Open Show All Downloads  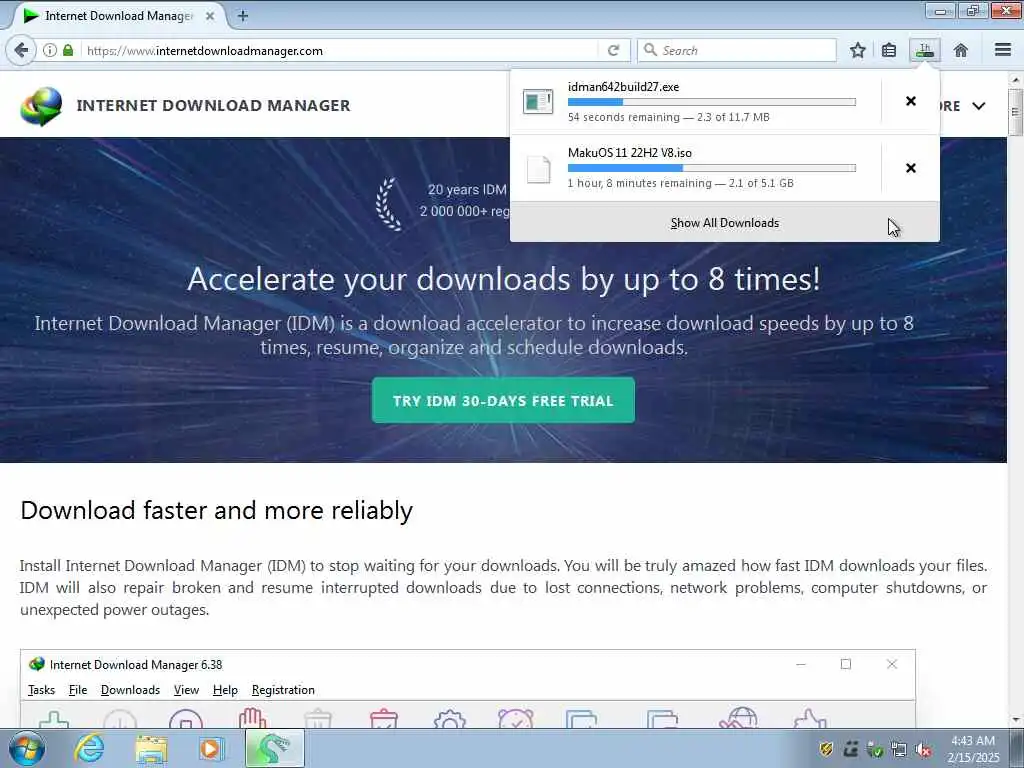(x=725, y=223)
